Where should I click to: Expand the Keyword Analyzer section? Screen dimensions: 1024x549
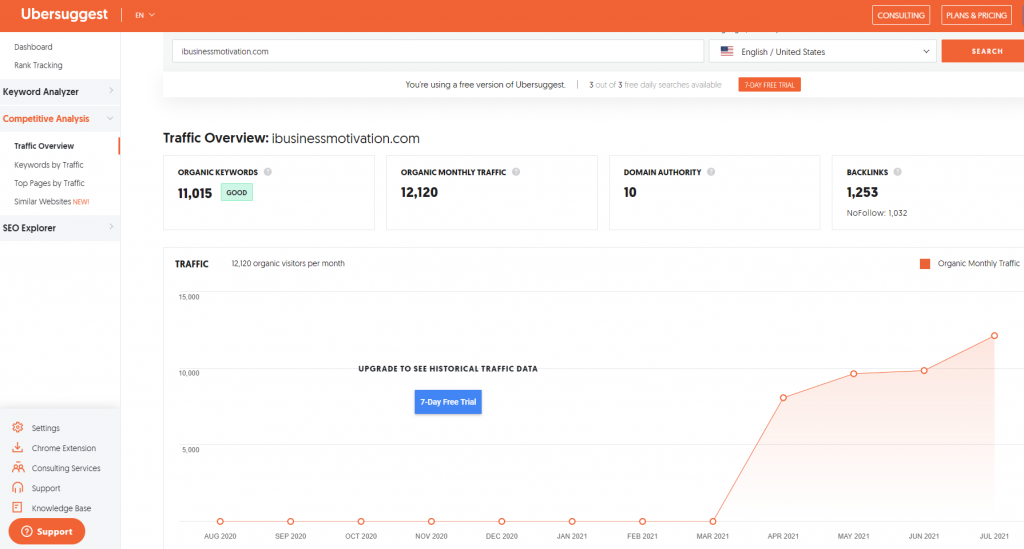point(59,91)
